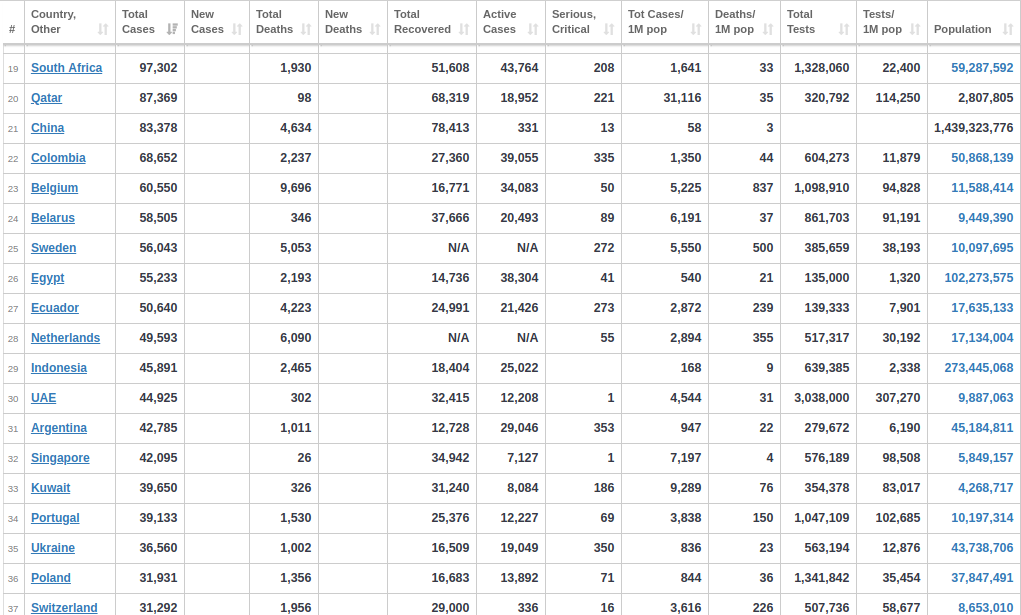Open Belgium population 11,588,414 link

(x=982, y=188)
